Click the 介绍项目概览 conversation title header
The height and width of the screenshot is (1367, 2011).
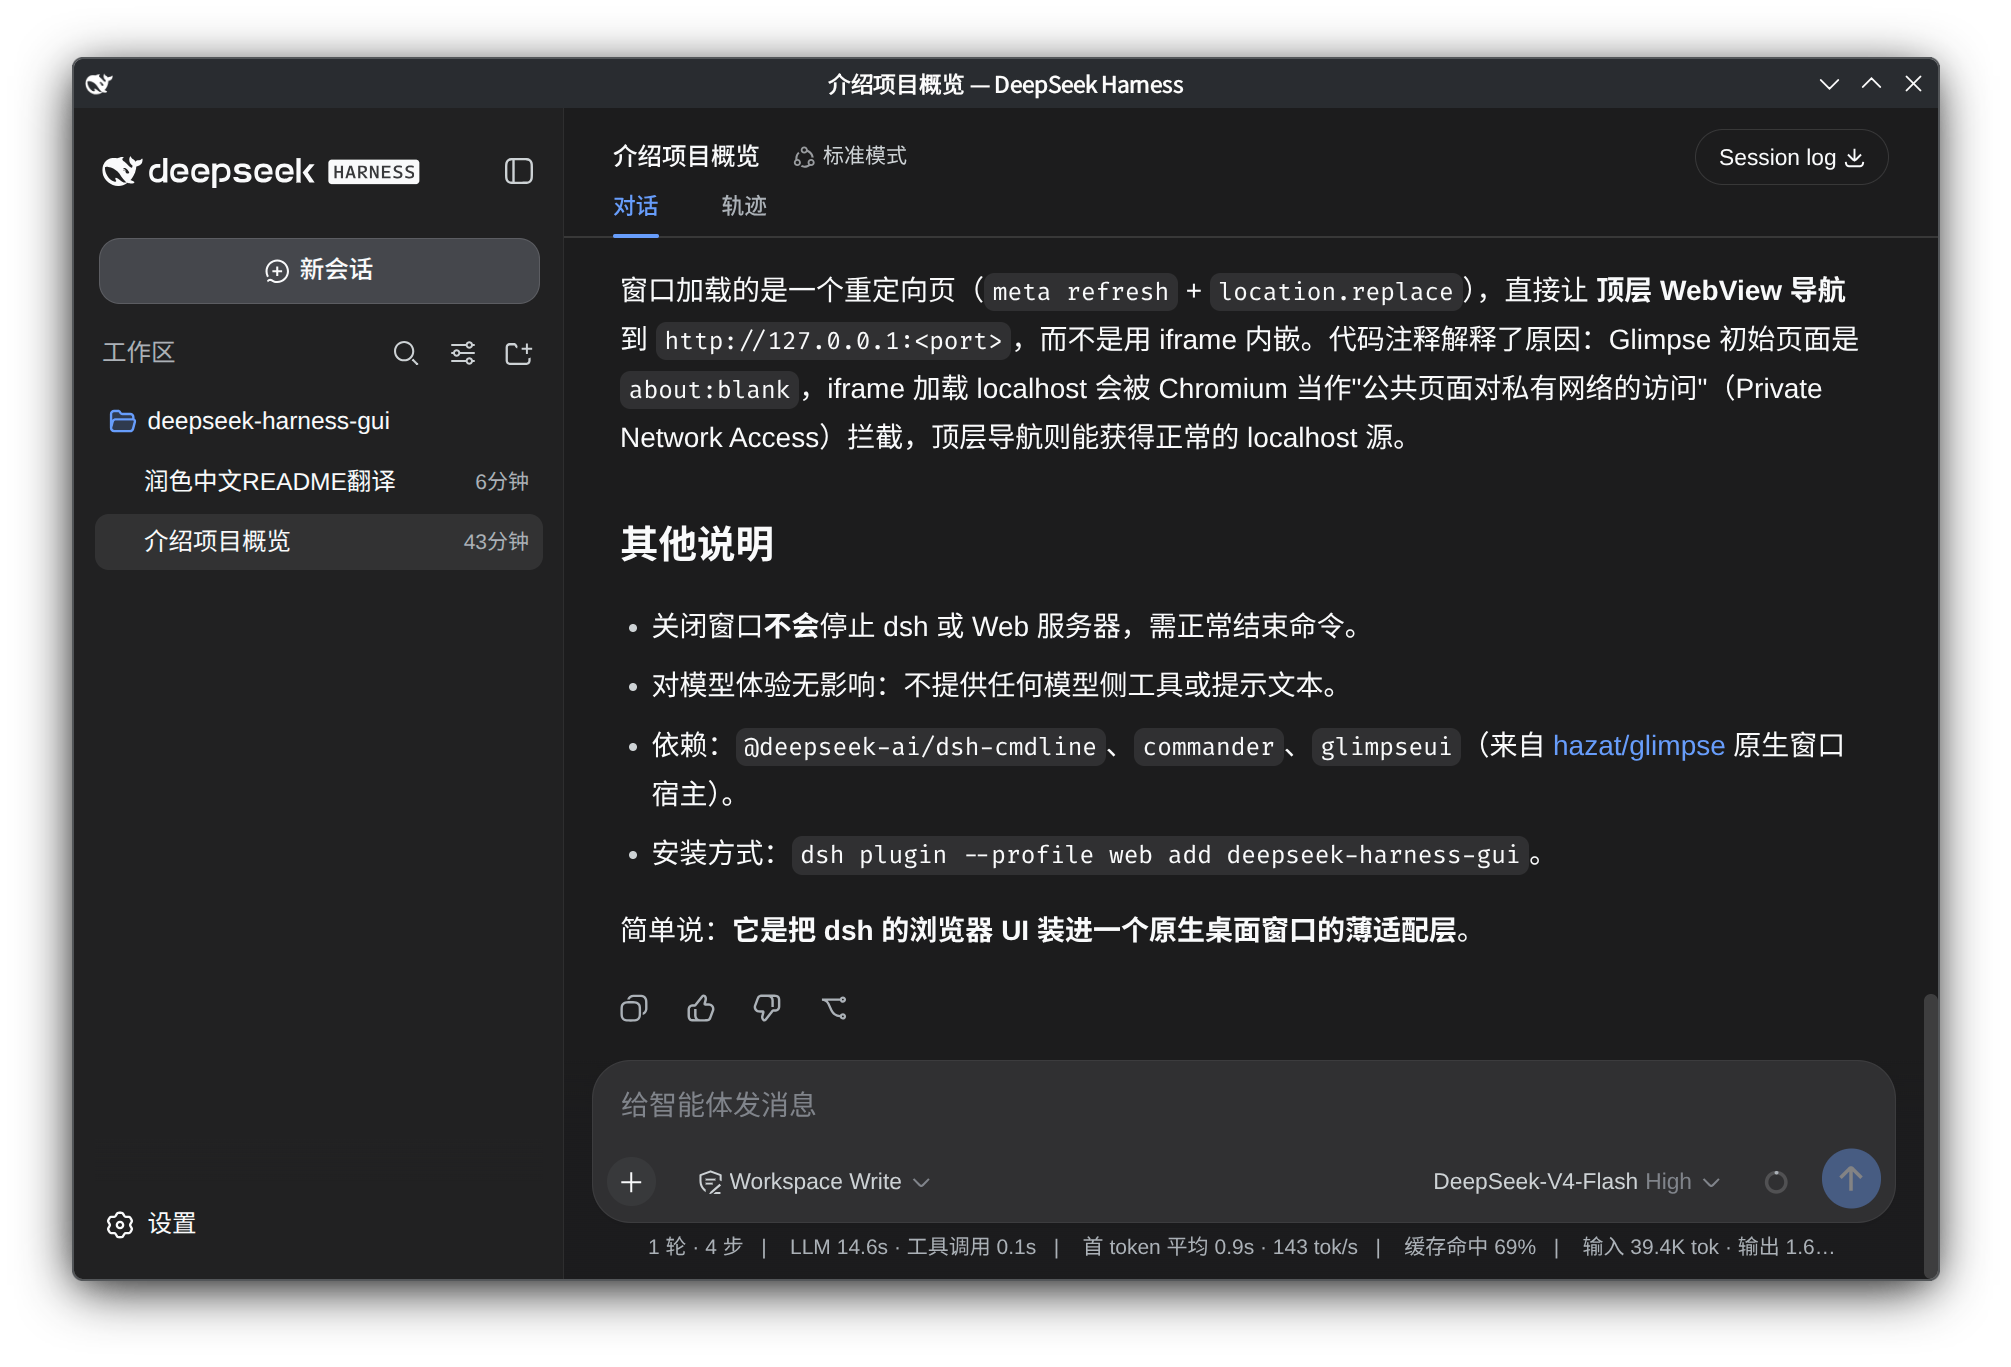point(686,156)
